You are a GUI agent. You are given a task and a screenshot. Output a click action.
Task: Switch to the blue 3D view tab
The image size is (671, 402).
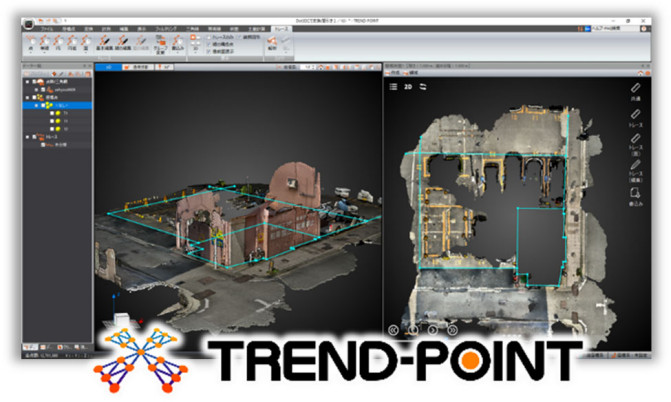tap(108, 67)
